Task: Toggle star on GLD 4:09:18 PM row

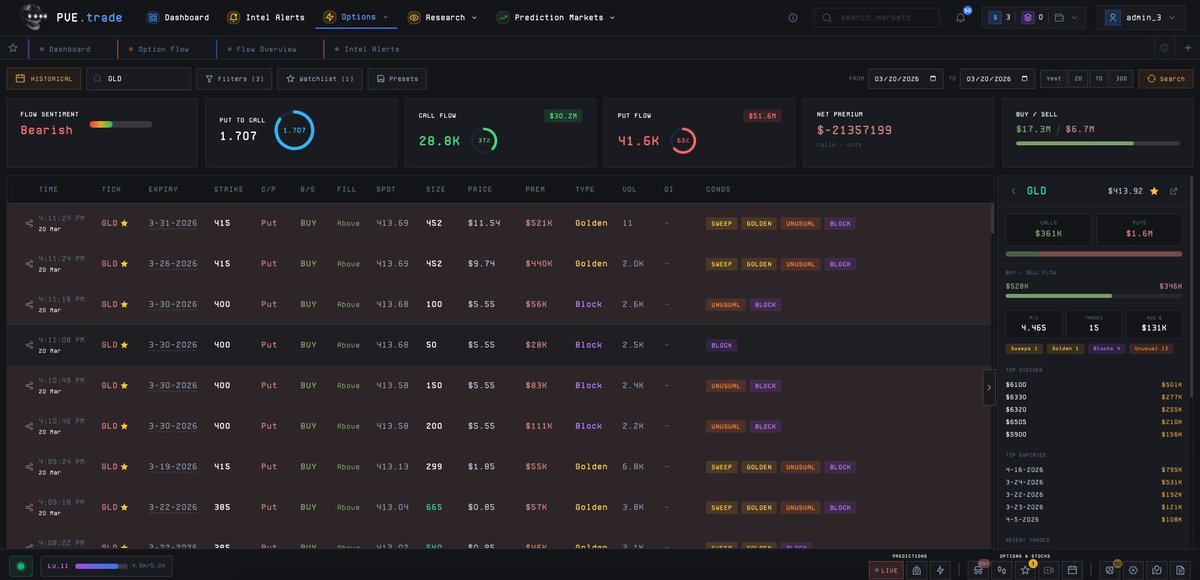Action: coord(125,507)
